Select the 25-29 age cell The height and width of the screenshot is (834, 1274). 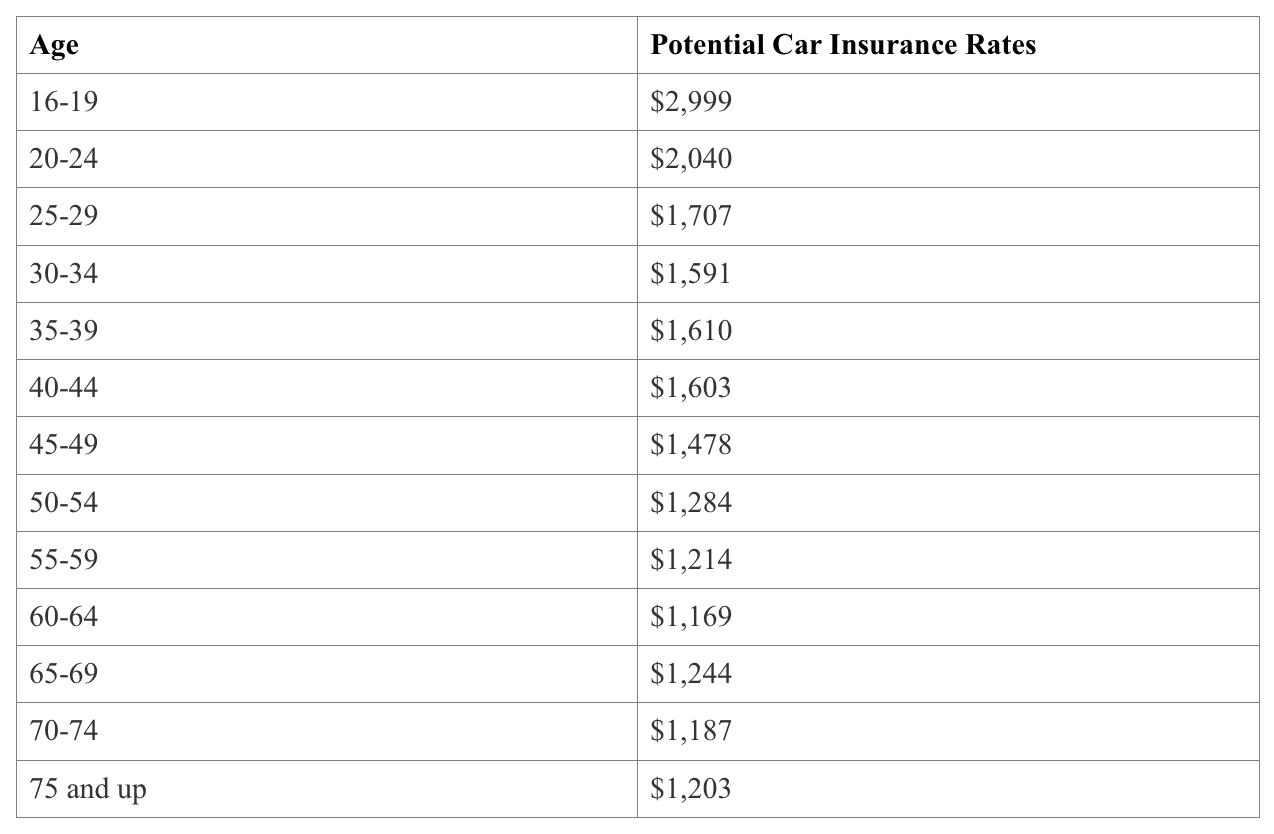pos(64,216)
